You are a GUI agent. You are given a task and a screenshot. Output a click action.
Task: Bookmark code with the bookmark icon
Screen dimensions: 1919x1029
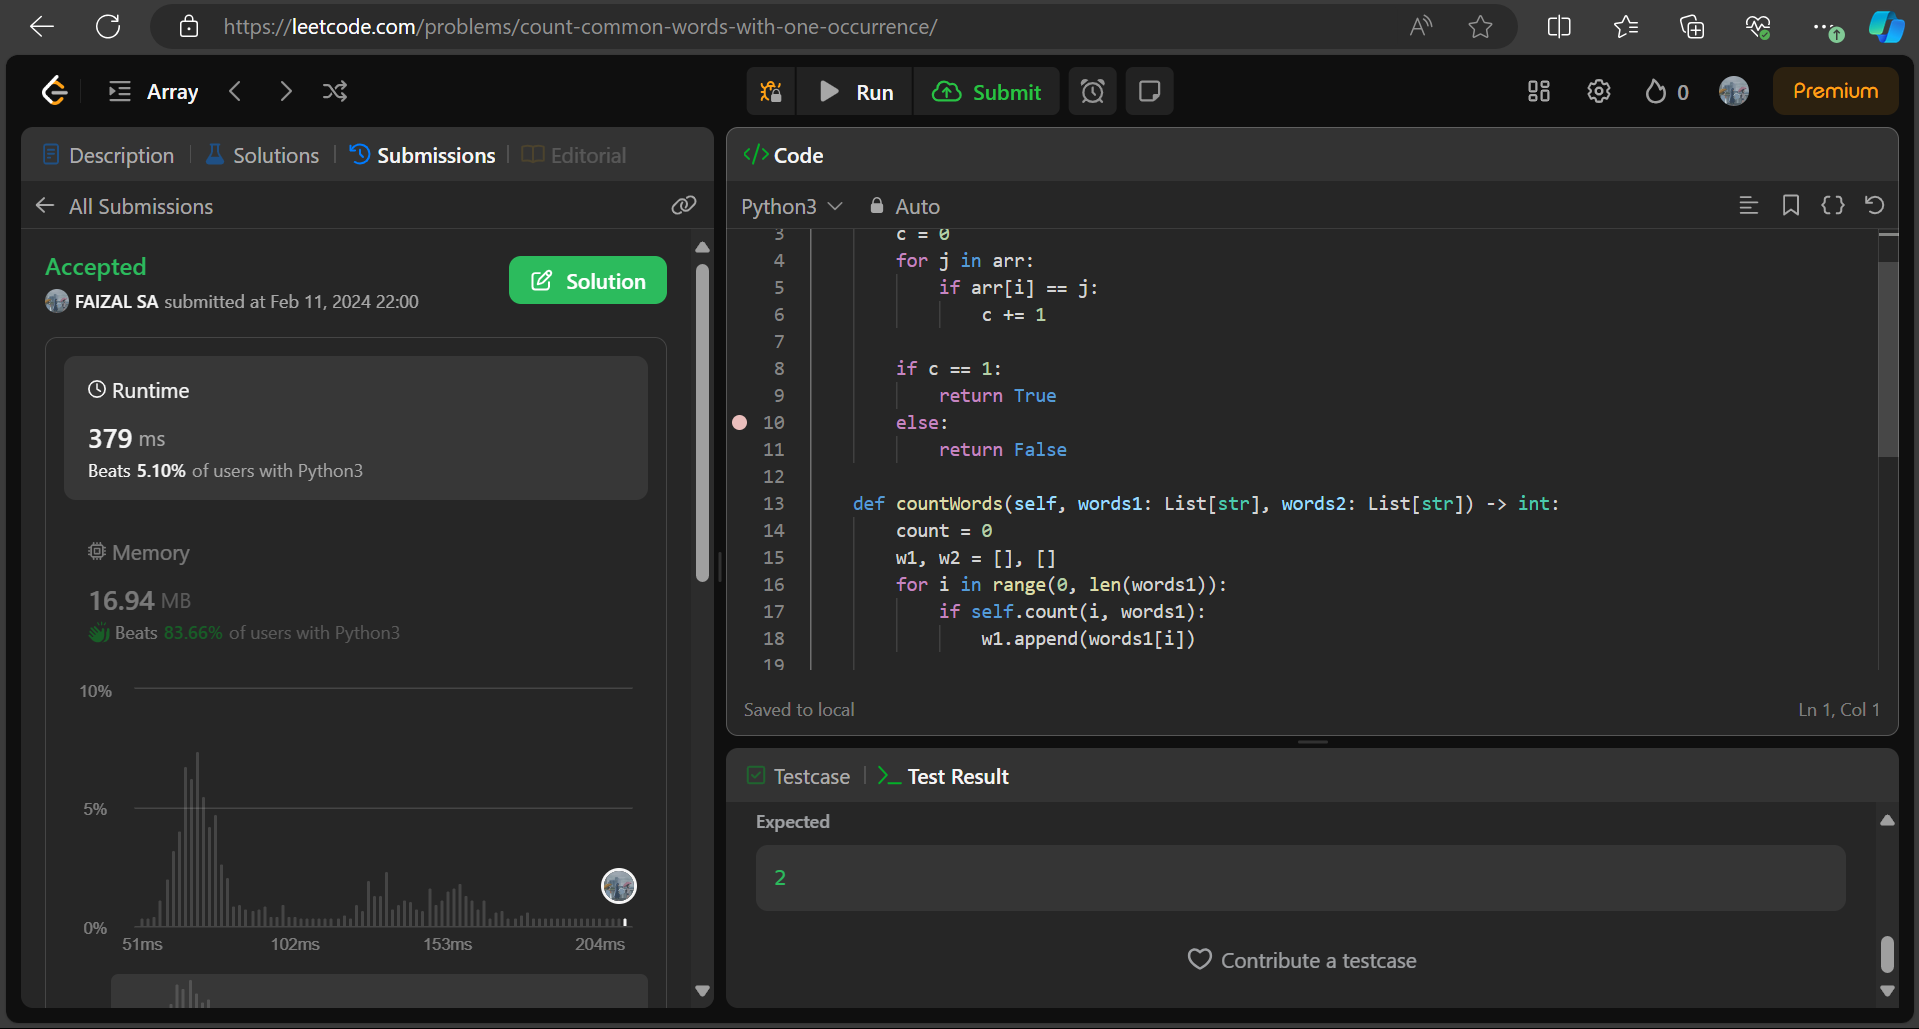pyautogui.click(x=1791, y=206)
